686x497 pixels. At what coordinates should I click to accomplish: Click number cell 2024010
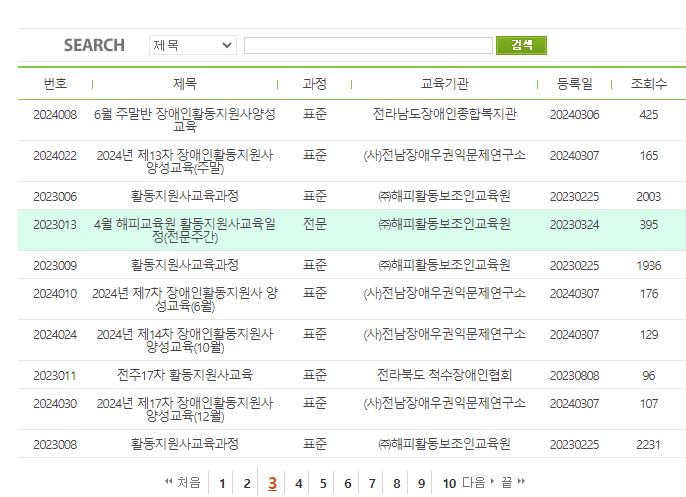(55, 294)
